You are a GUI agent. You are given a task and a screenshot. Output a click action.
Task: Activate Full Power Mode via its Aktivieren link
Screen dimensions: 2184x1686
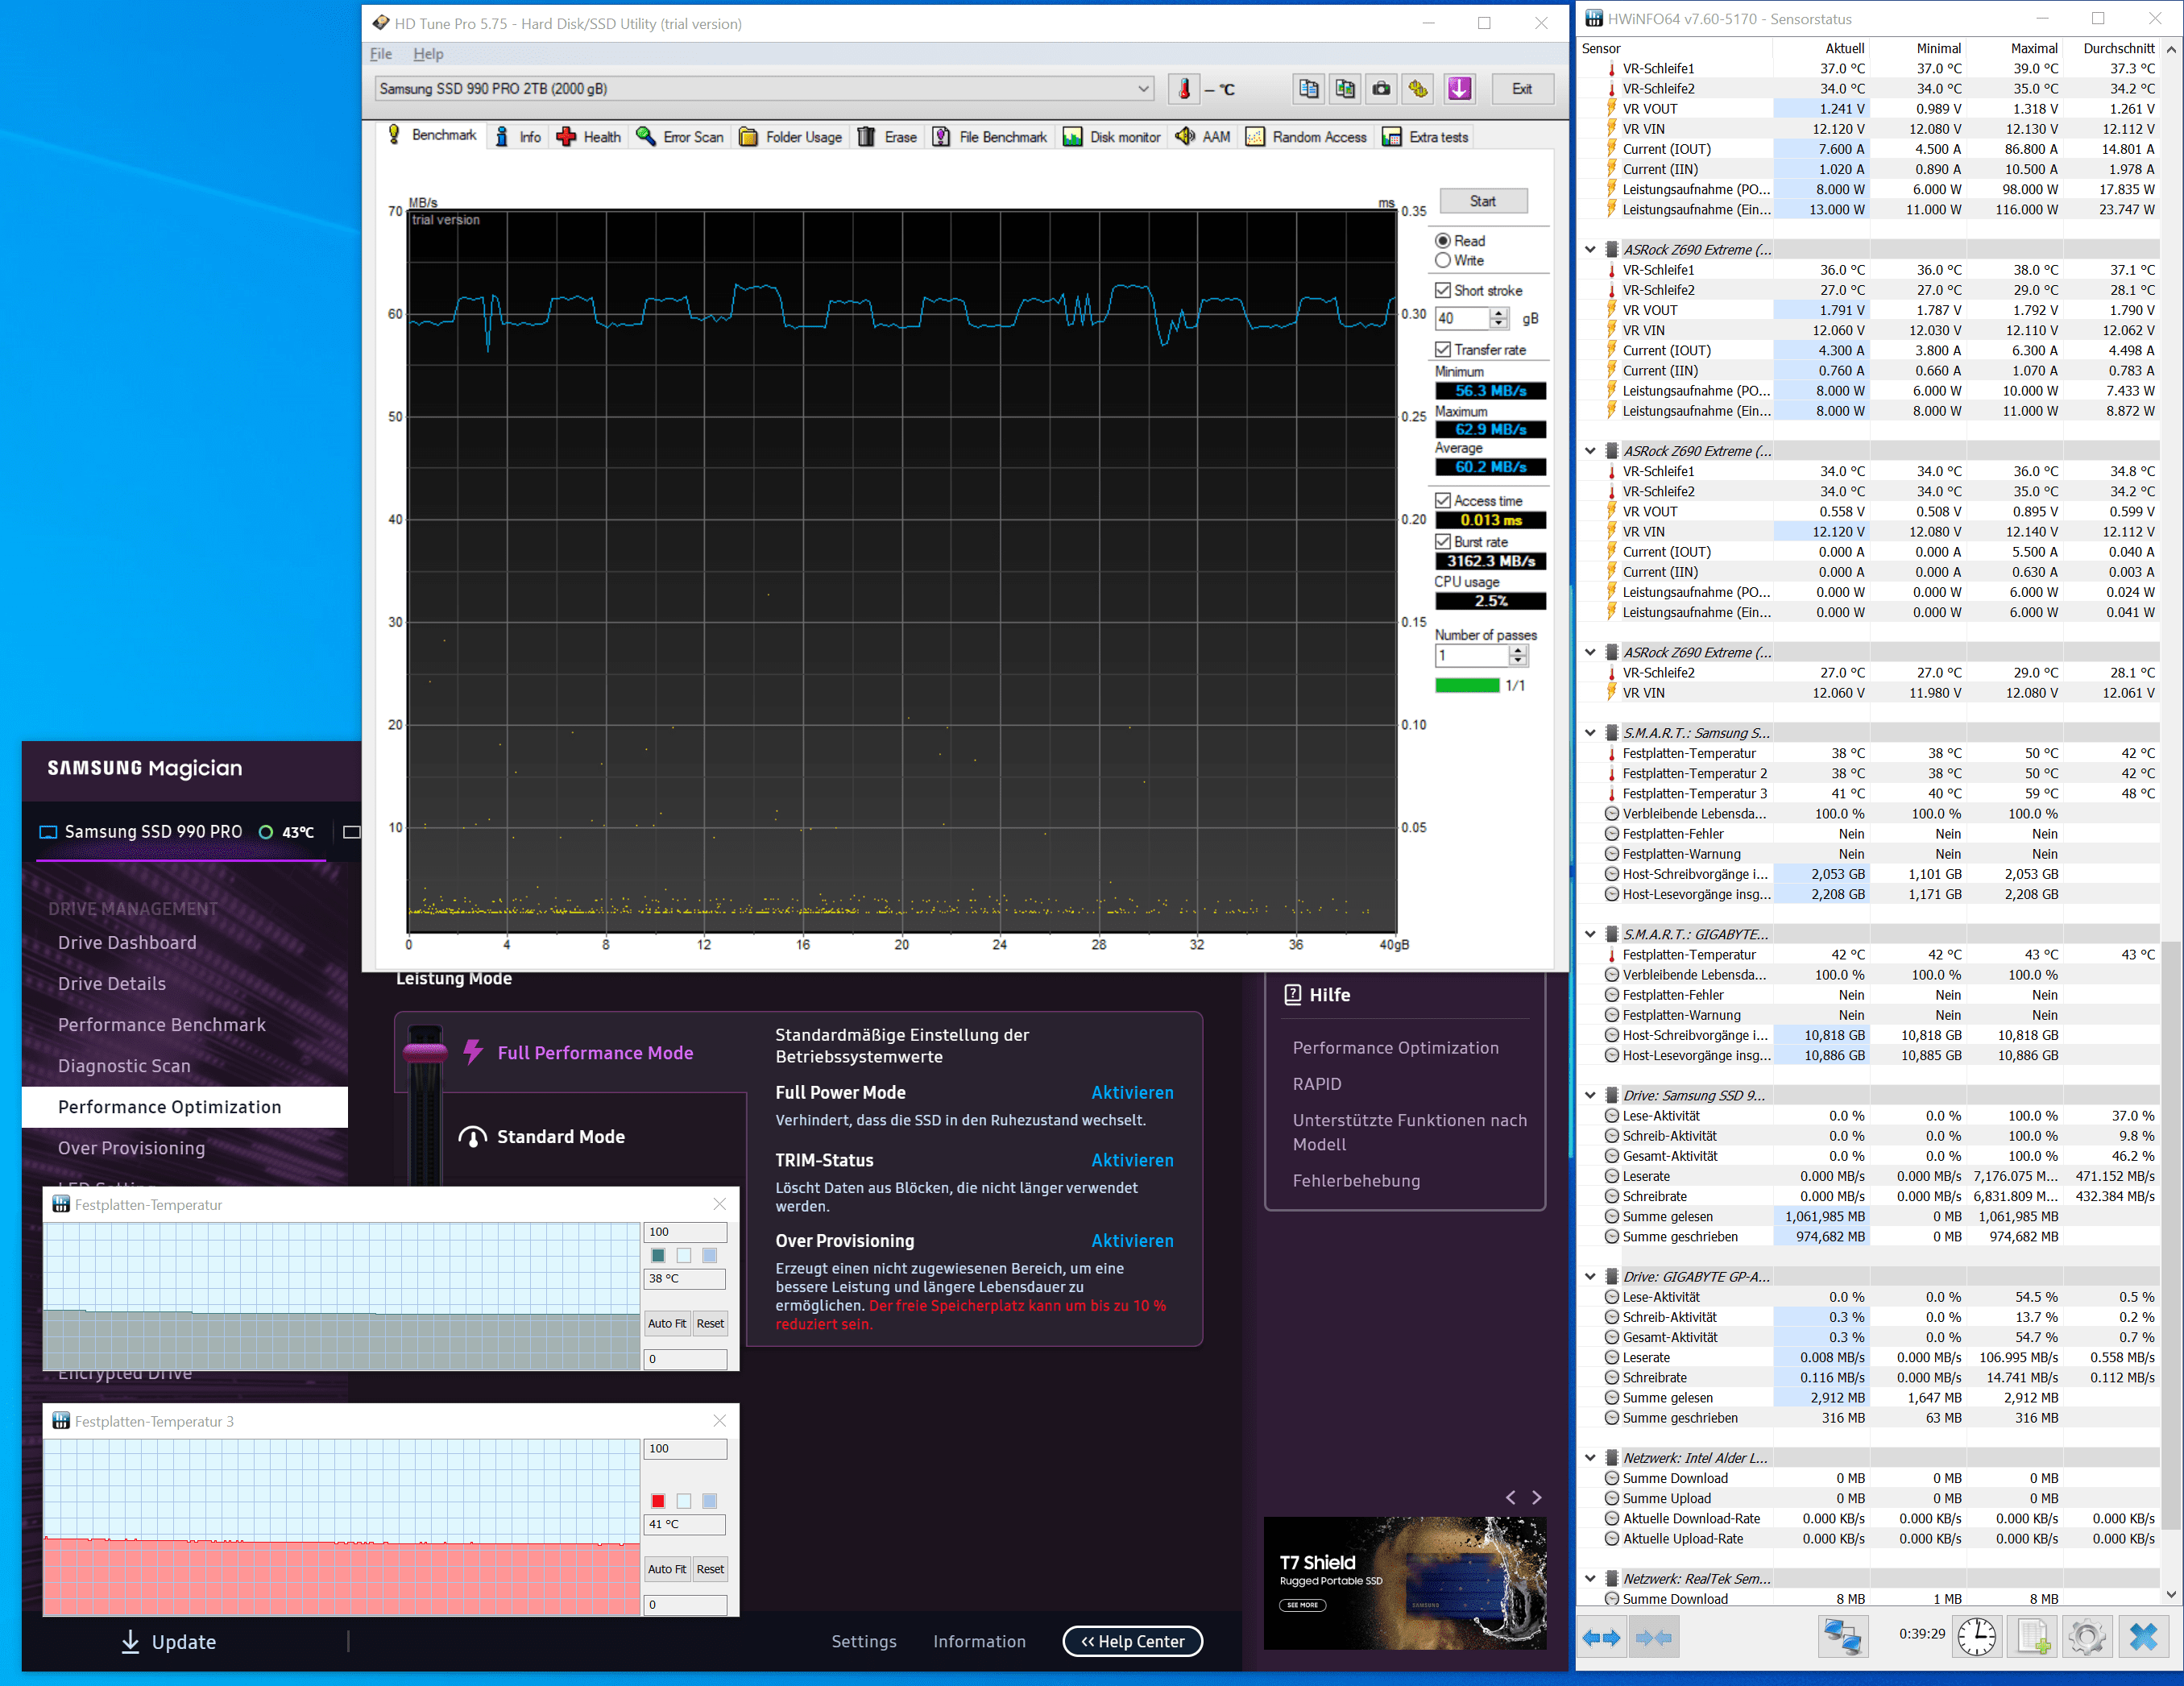click(x=1132, y=1092)
